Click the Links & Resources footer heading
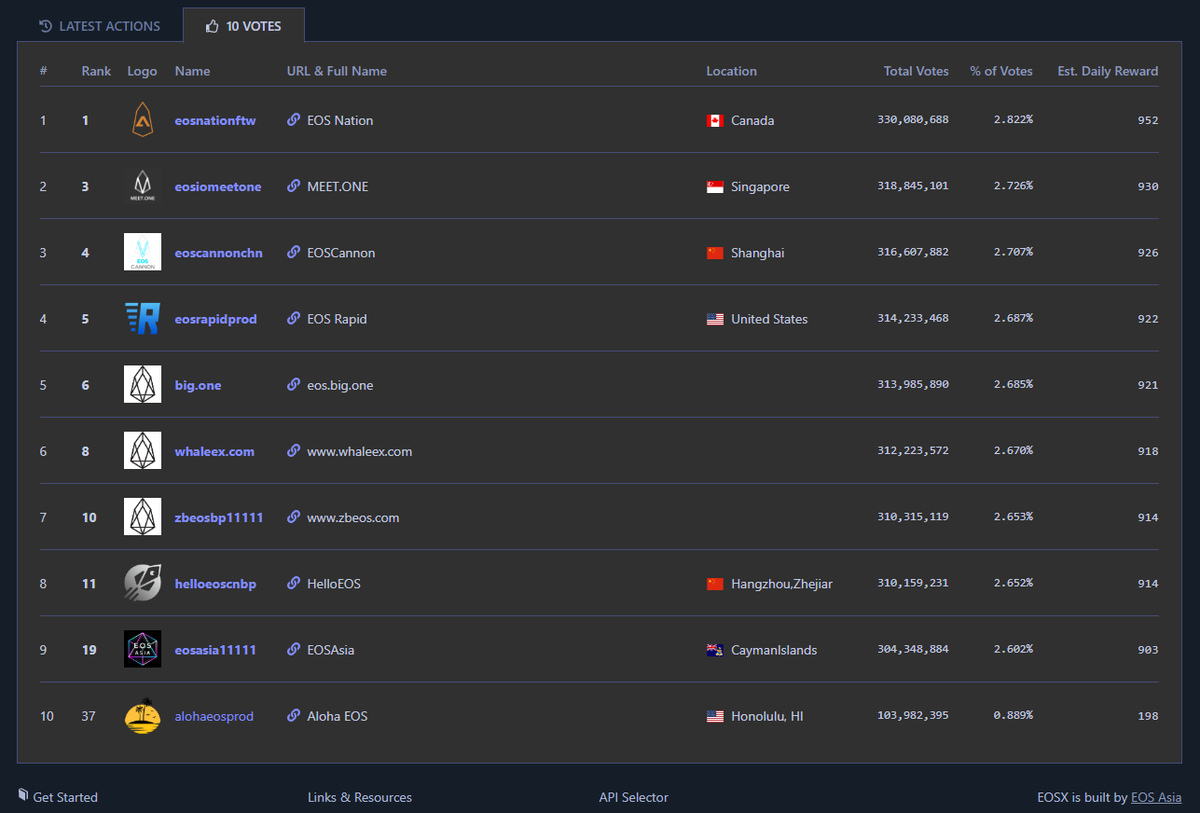Screen dimensions: 1200x813 360,797
